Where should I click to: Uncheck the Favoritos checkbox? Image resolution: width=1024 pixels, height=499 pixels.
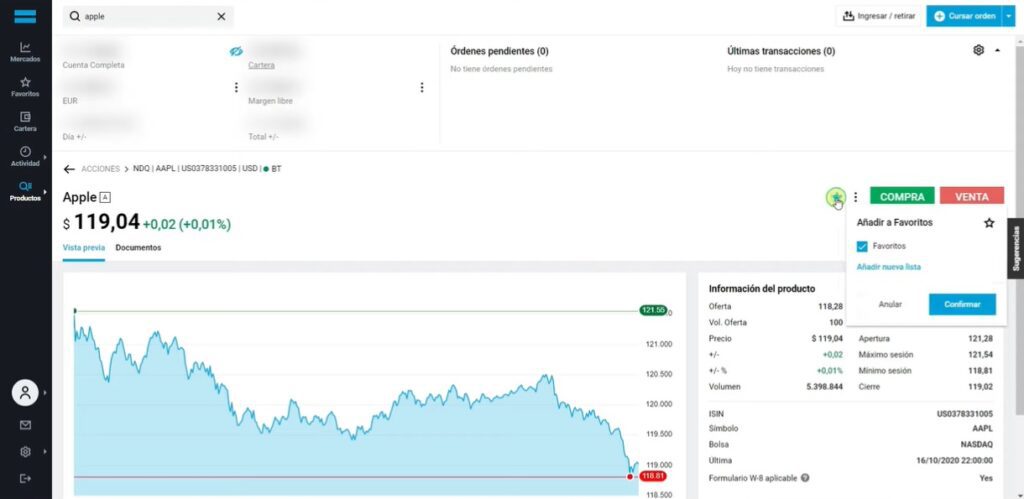862,246
